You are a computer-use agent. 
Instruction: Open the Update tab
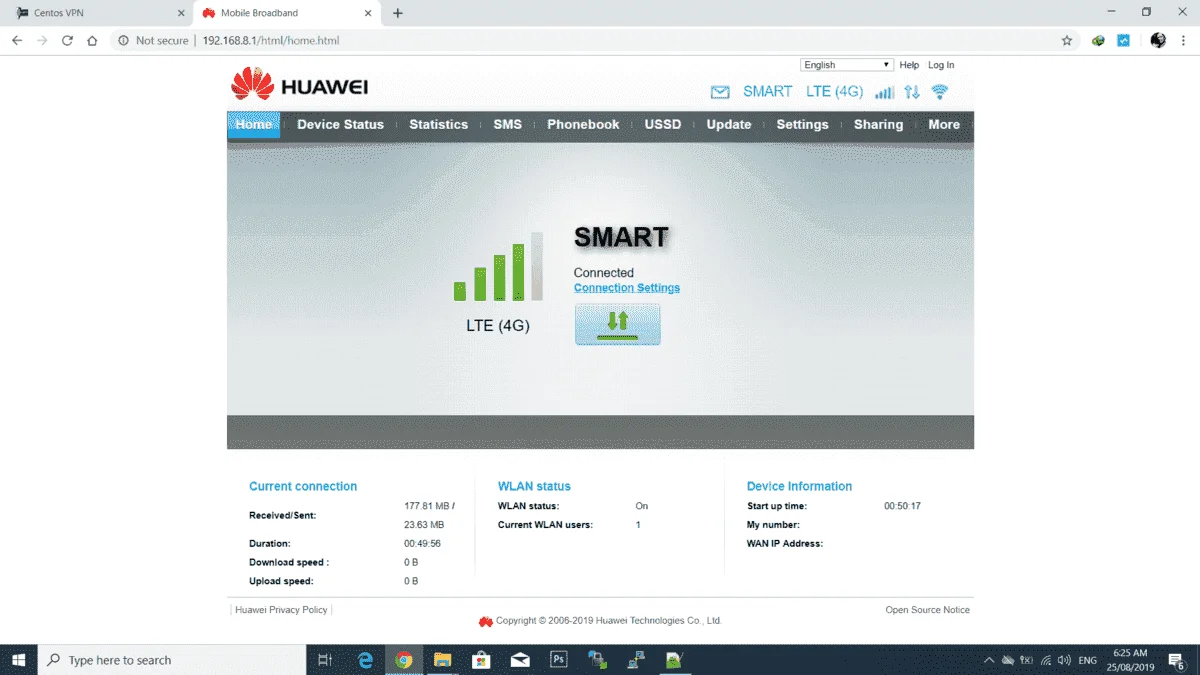729,125
